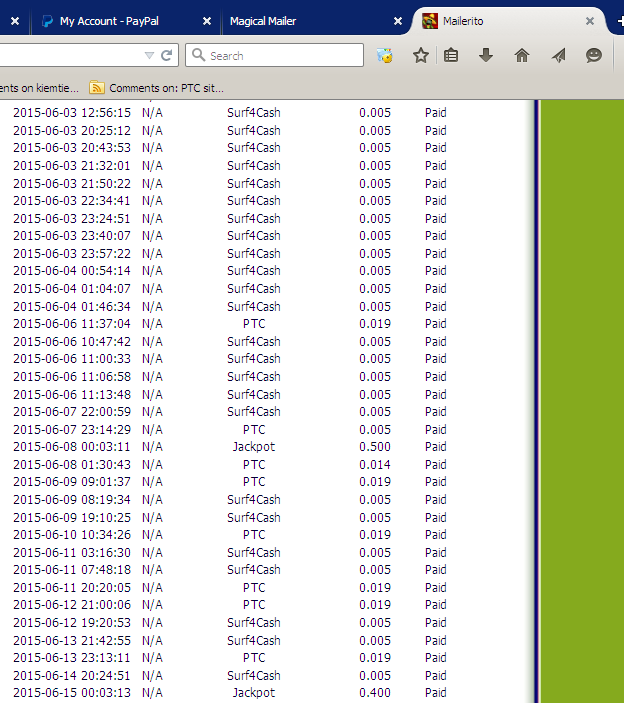Click PTC in the 2015-06-12 21:00:06 row
This screenshot has height=703, width=624.
point(254,605)
